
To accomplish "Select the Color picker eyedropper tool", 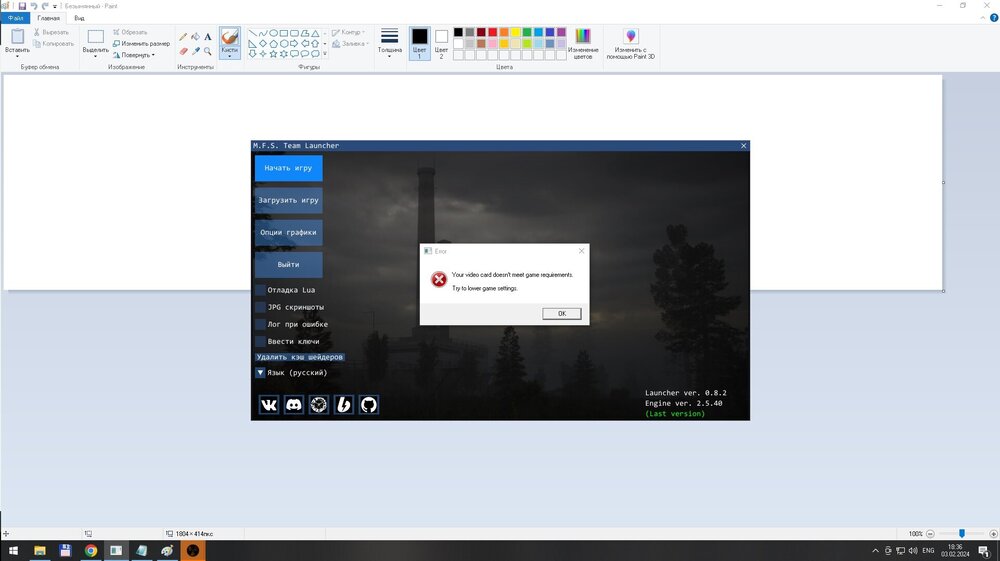I will [196, 51].
